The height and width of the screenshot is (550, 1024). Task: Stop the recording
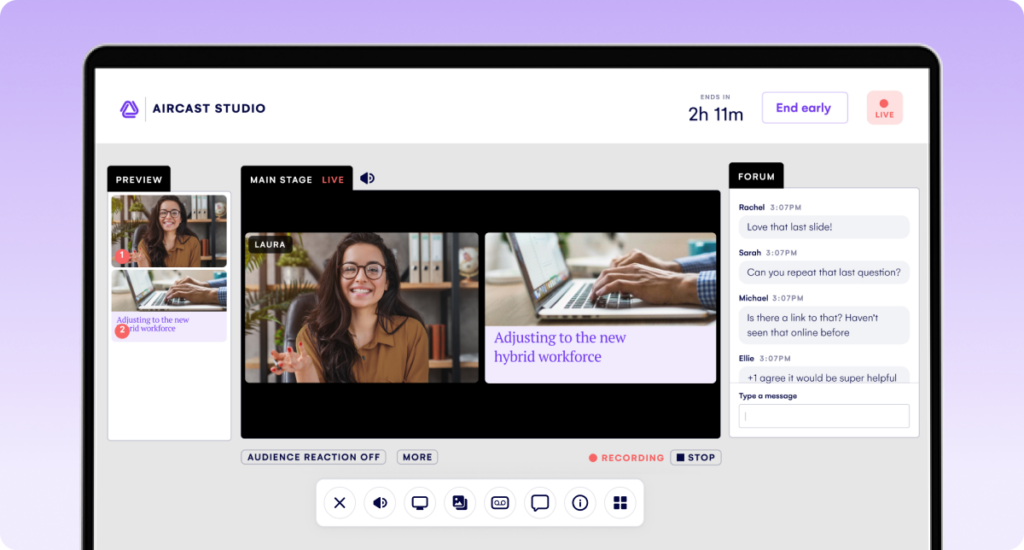pyautogui.click(x=695, y=458)
